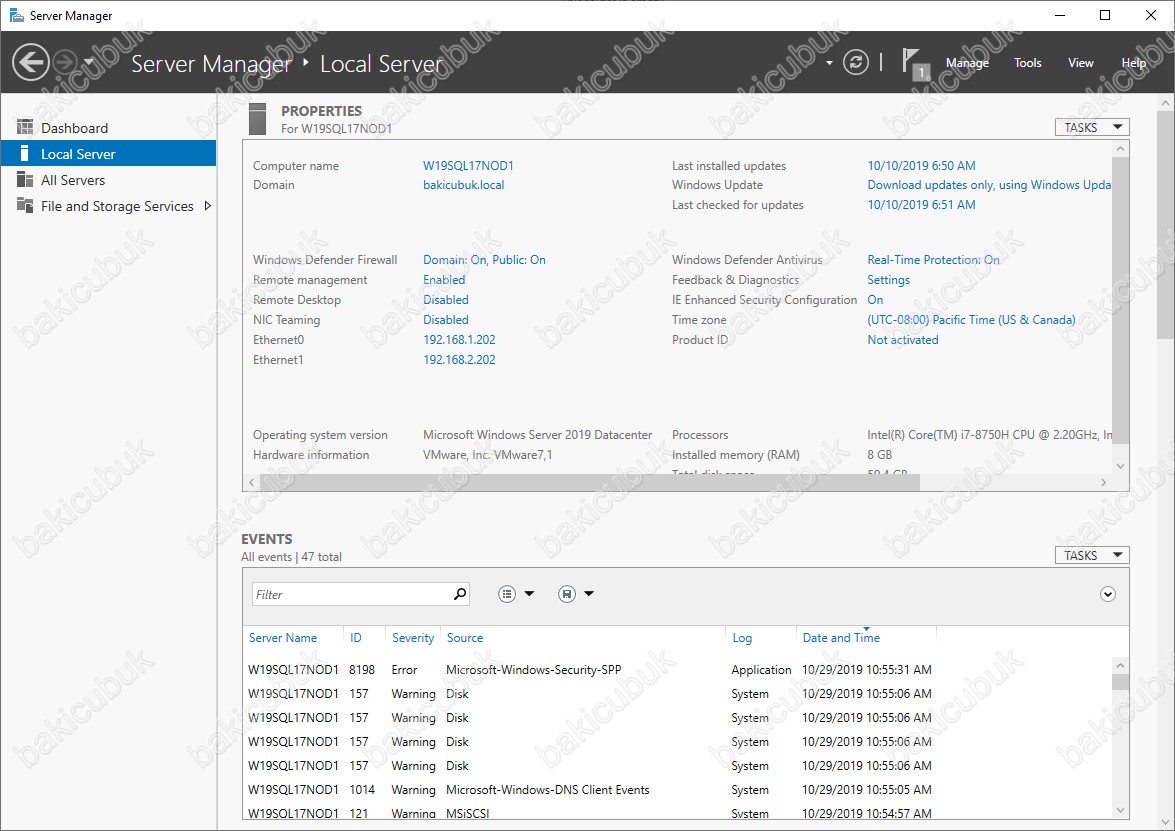Click the Dashboard sidebar icon
This screenshot has height=831, width=1175.
[x=25, y=127]
